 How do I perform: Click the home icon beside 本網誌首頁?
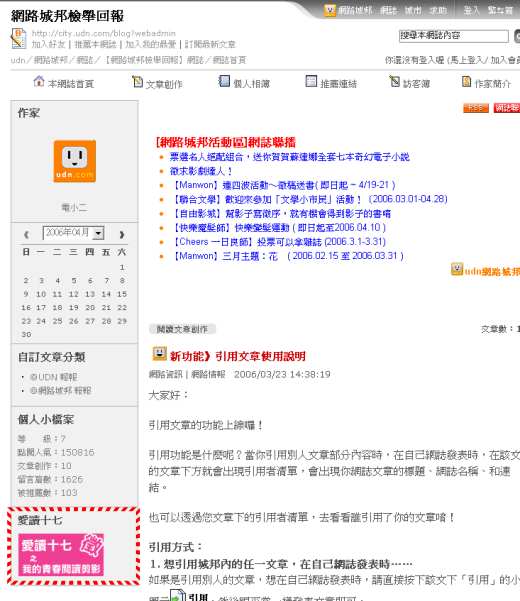coord(39,81)
